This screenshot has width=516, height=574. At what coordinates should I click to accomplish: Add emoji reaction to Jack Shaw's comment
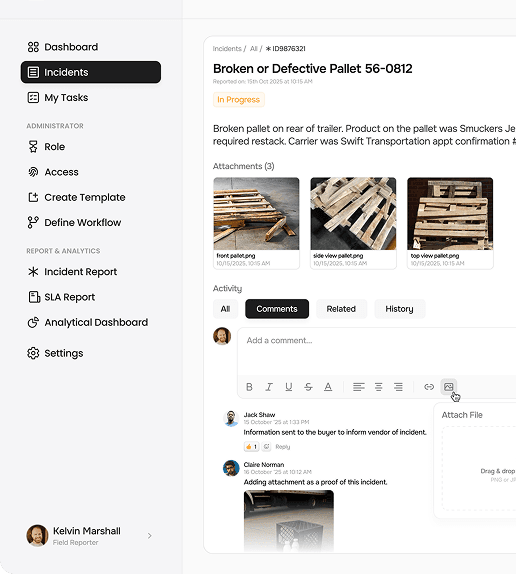click(266, 447)
